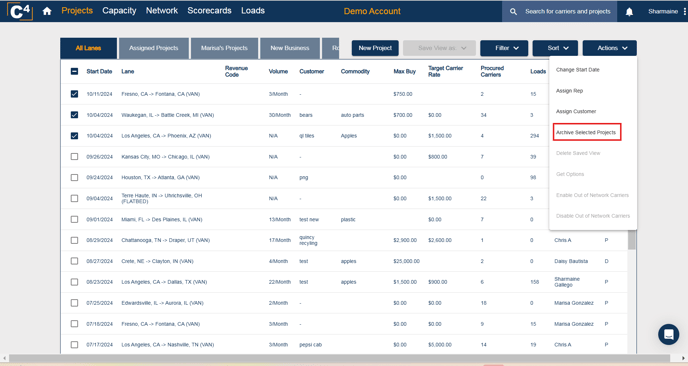Click the Demo Account title

click(x=372, y=11)
